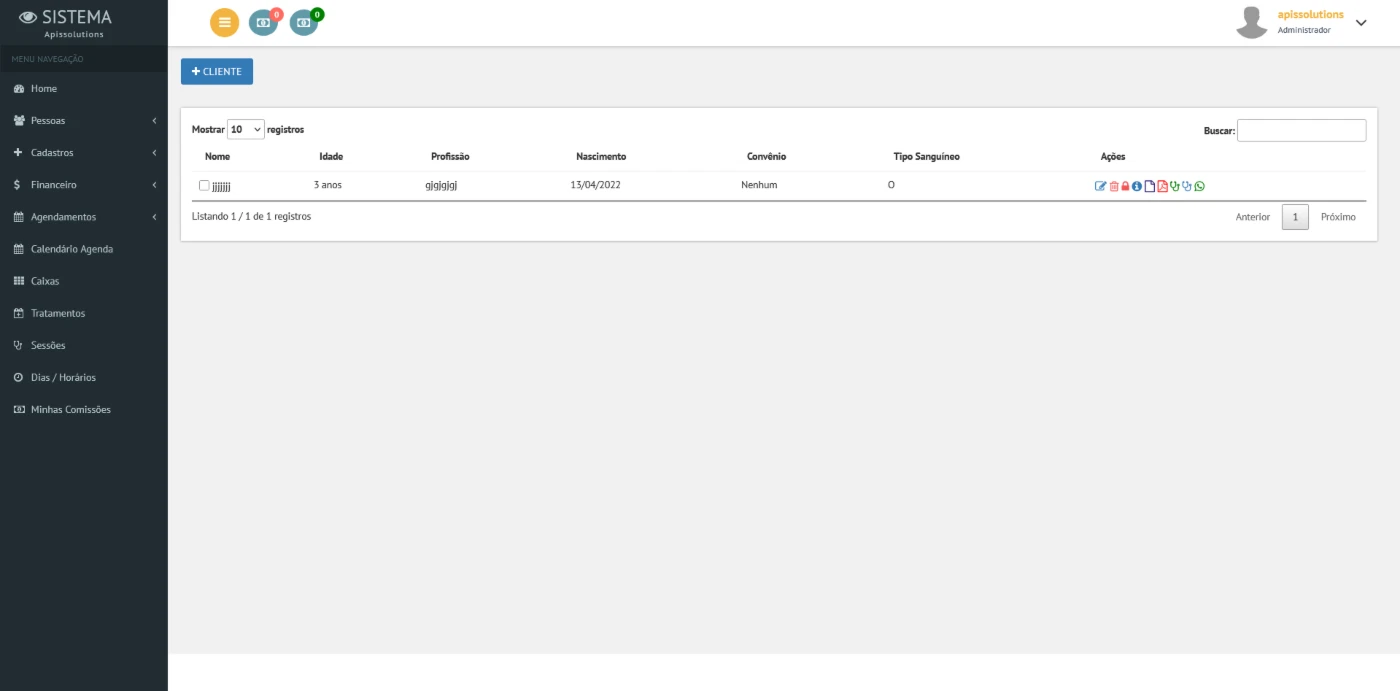
Task: Open Calendário Agenda in the sidebar
Action: [x=71, y=249]
